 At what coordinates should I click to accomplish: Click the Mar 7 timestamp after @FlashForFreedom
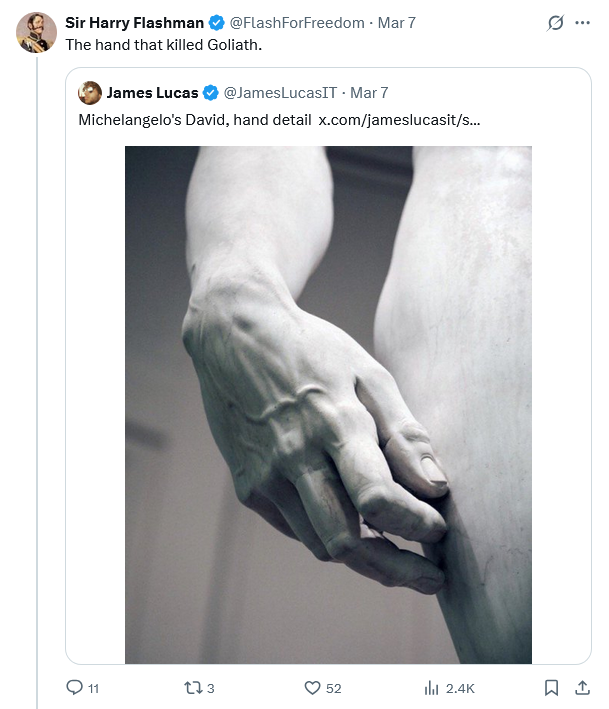coord(396,23)
